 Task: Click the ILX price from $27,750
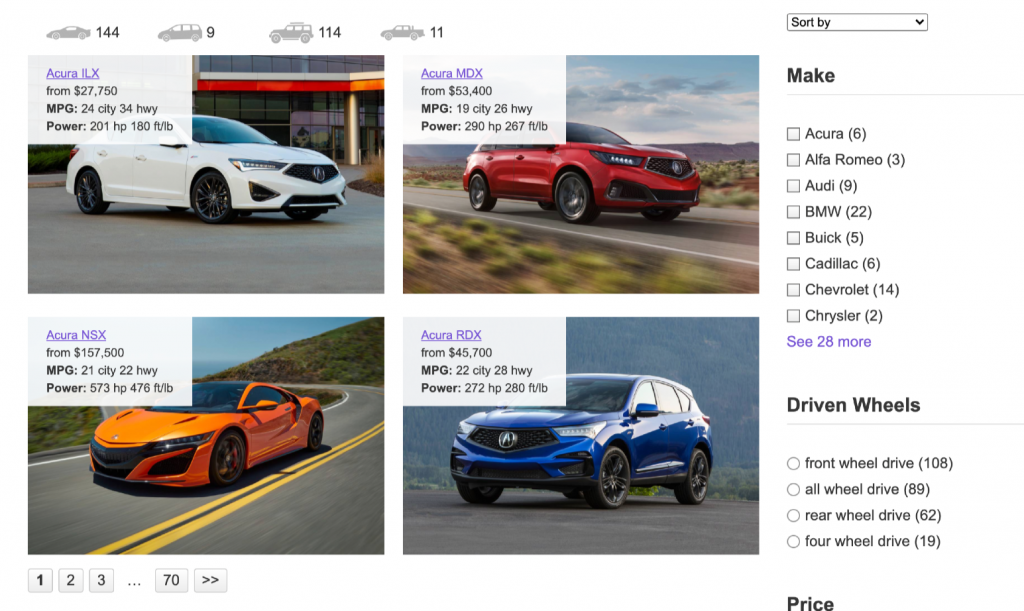coord(82,91)
